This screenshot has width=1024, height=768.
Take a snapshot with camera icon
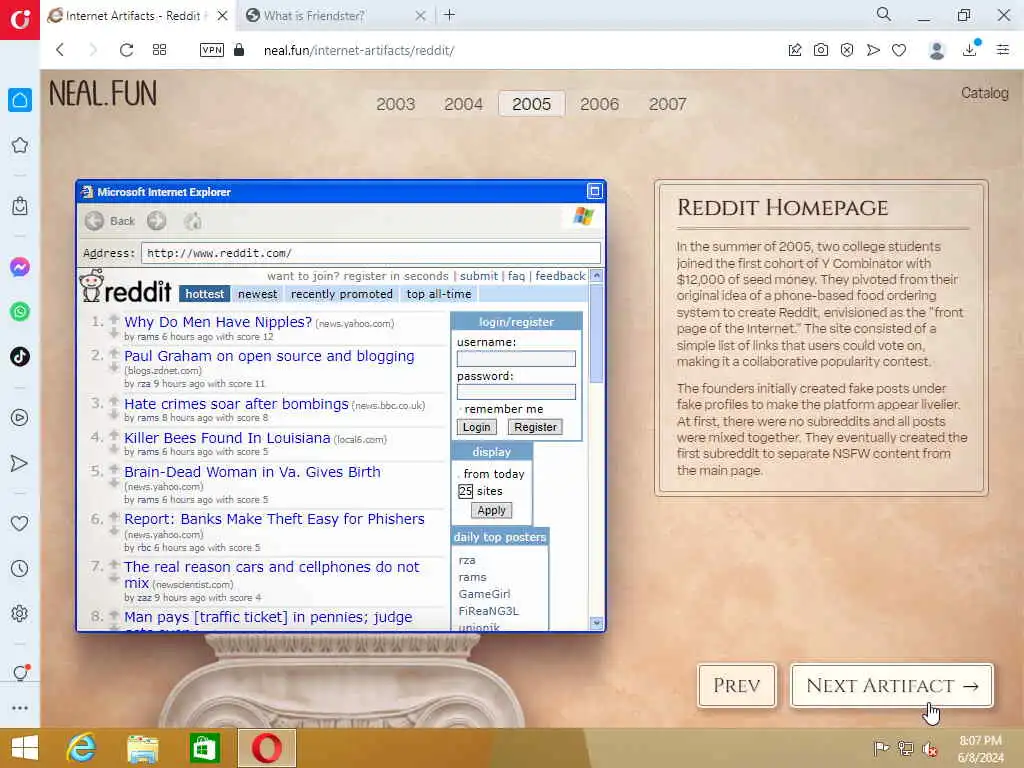click(x=821, y=50)
